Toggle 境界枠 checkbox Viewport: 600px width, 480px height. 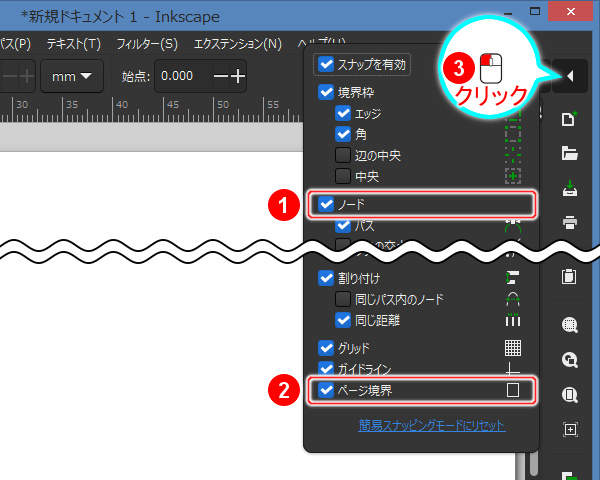(326, 92)
